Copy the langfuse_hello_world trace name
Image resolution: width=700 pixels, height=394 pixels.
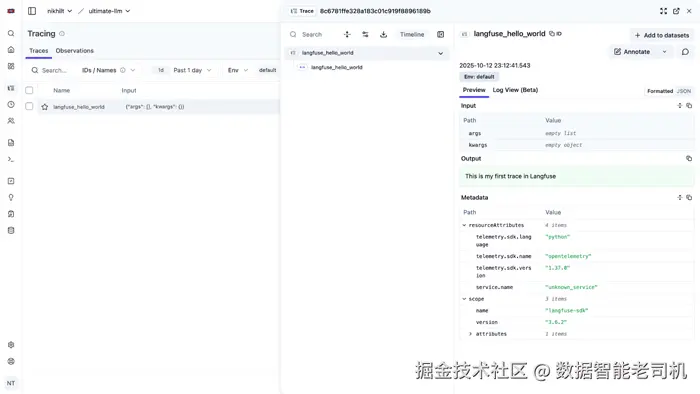(552, 33)
